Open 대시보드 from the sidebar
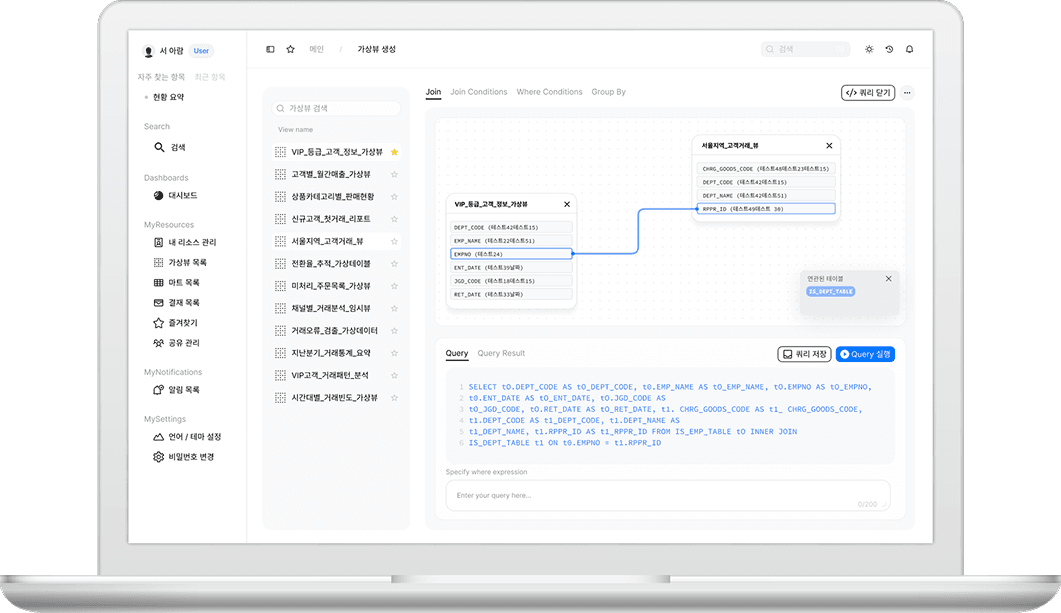 tap(182, 196)
